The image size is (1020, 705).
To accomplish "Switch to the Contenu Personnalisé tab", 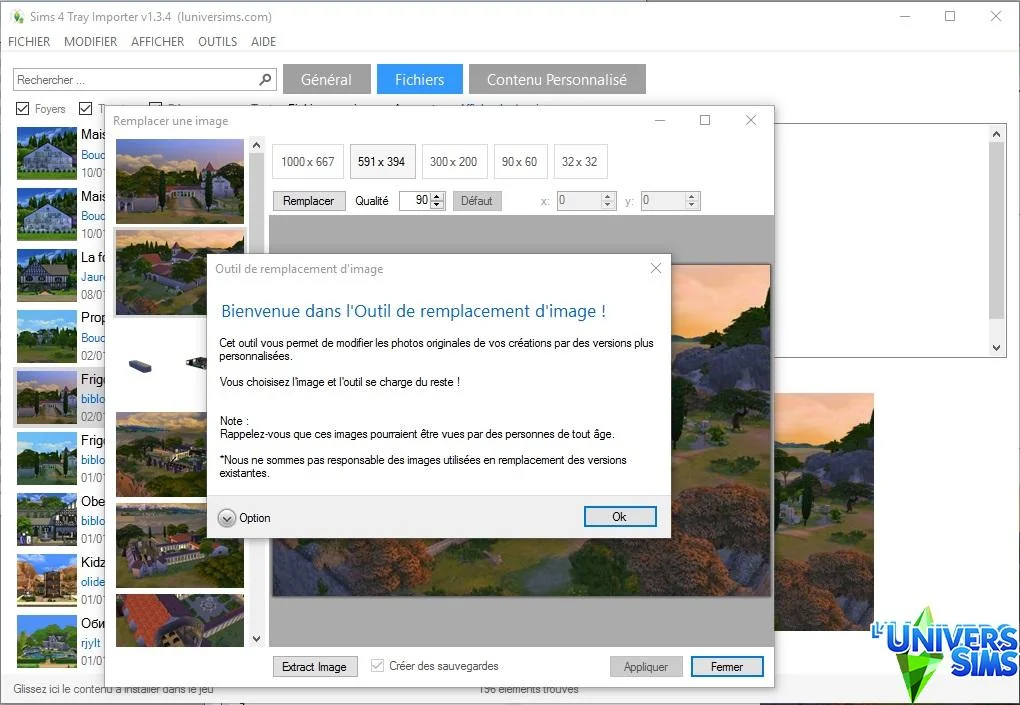I will (x=557, y=79).
